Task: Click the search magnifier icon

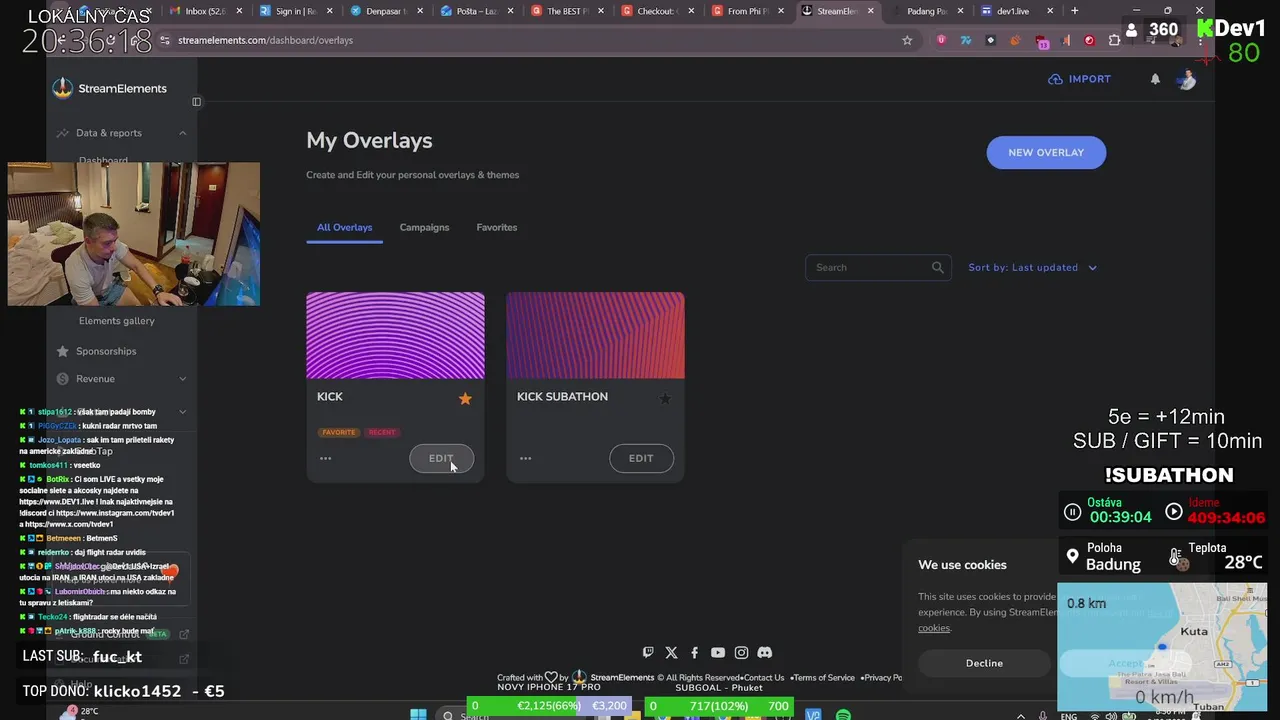Action: pos(937,267)
